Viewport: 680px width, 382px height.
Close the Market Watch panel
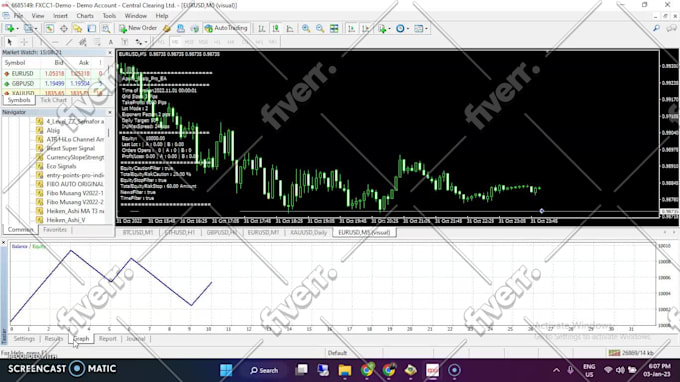109,52
